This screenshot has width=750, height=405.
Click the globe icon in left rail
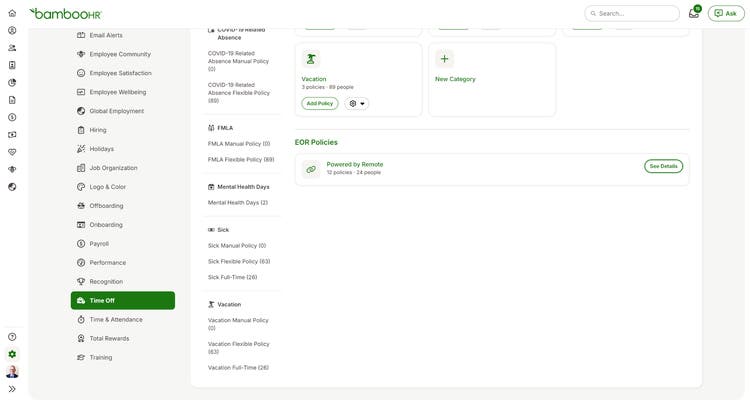pos(12,187)
